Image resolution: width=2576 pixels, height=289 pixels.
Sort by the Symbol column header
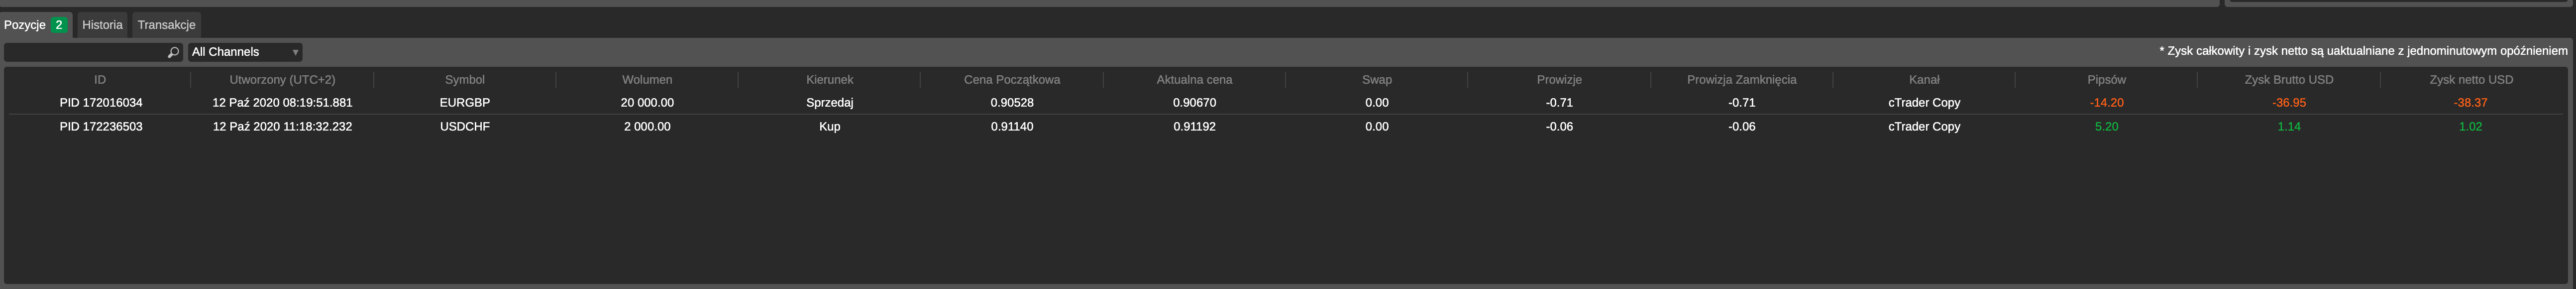click(x=465, y=79)
